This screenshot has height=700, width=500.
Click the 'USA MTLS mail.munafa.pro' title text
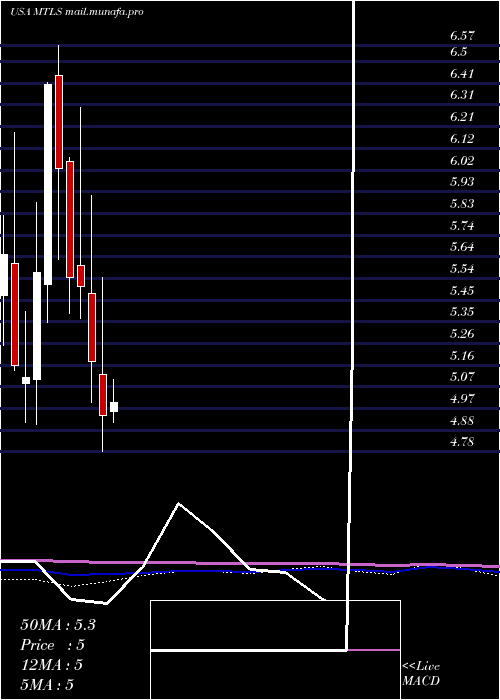(77, 12)
